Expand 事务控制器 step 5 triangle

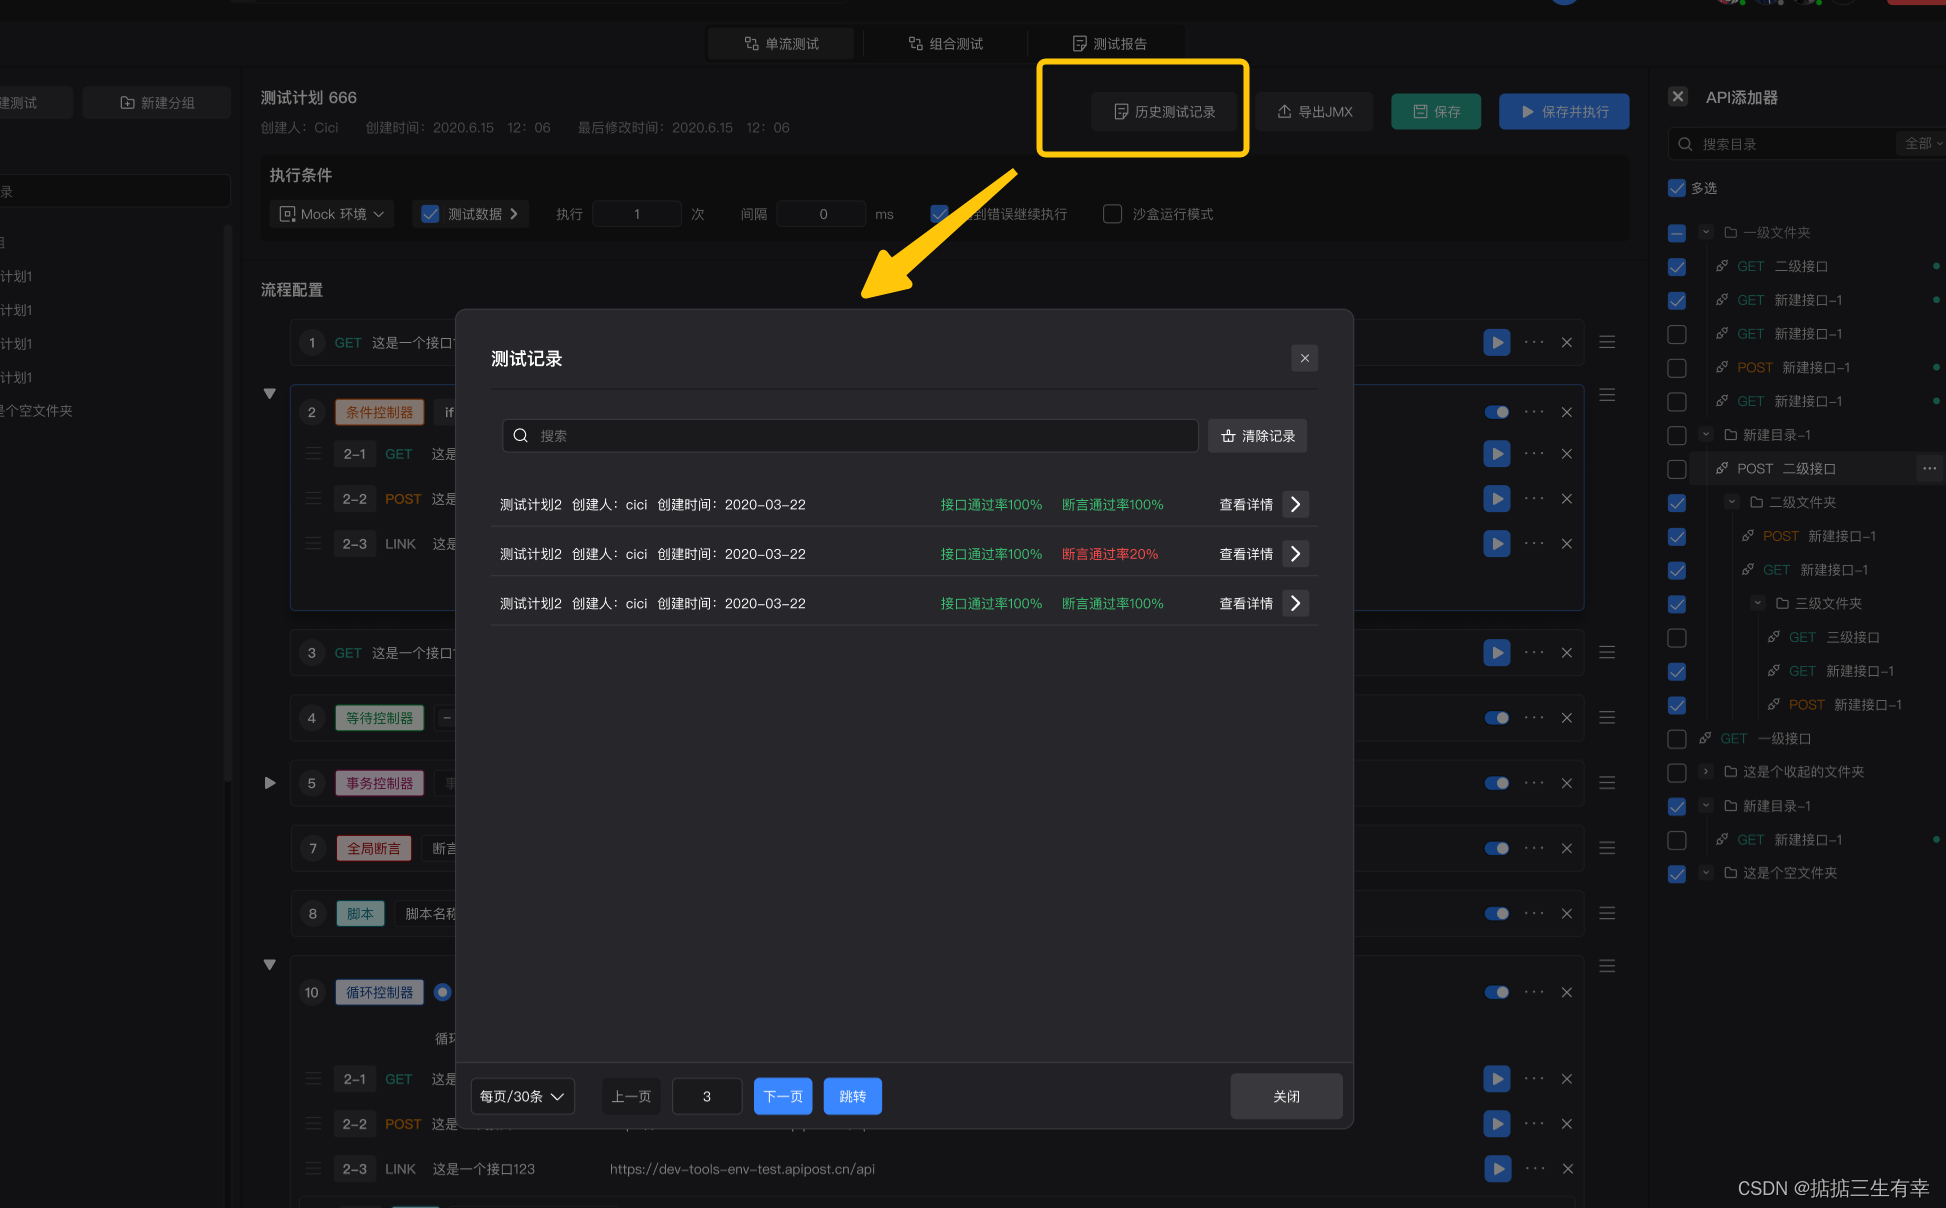coord(269,783)
